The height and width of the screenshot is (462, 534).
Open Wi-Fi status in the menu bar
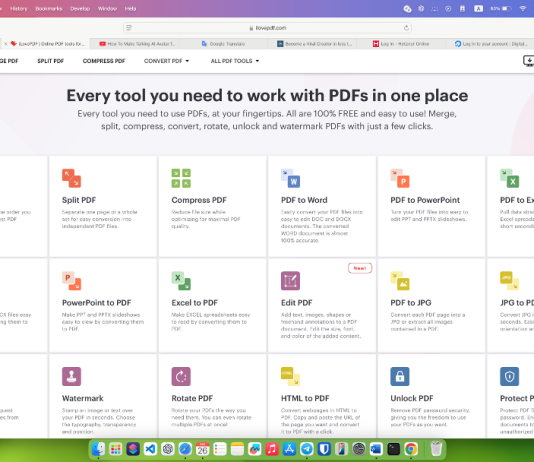click(x=523, y=9)
